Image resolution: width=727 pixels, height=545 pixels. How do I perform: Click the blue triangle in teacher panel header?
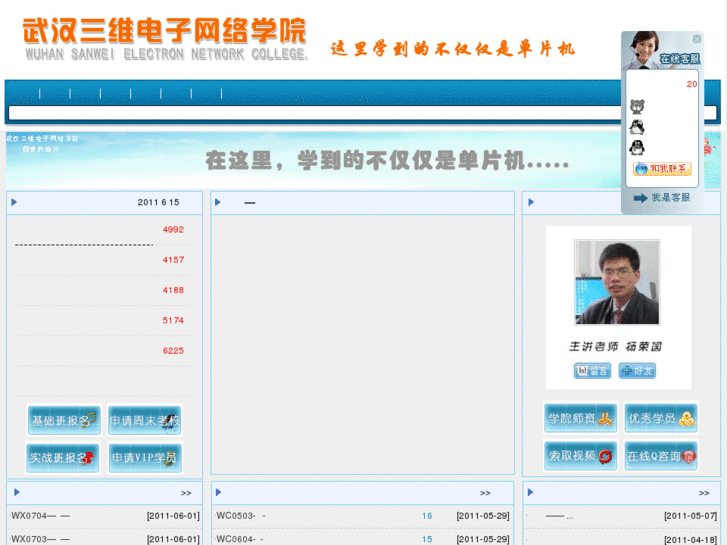531,202
